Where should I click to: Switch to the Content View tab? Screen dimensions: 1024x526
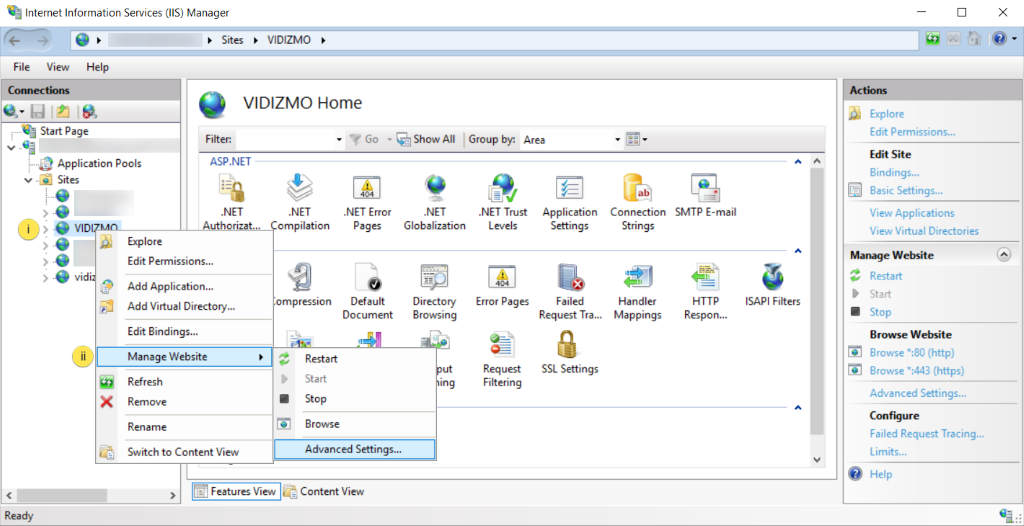[x=332, y=491]
